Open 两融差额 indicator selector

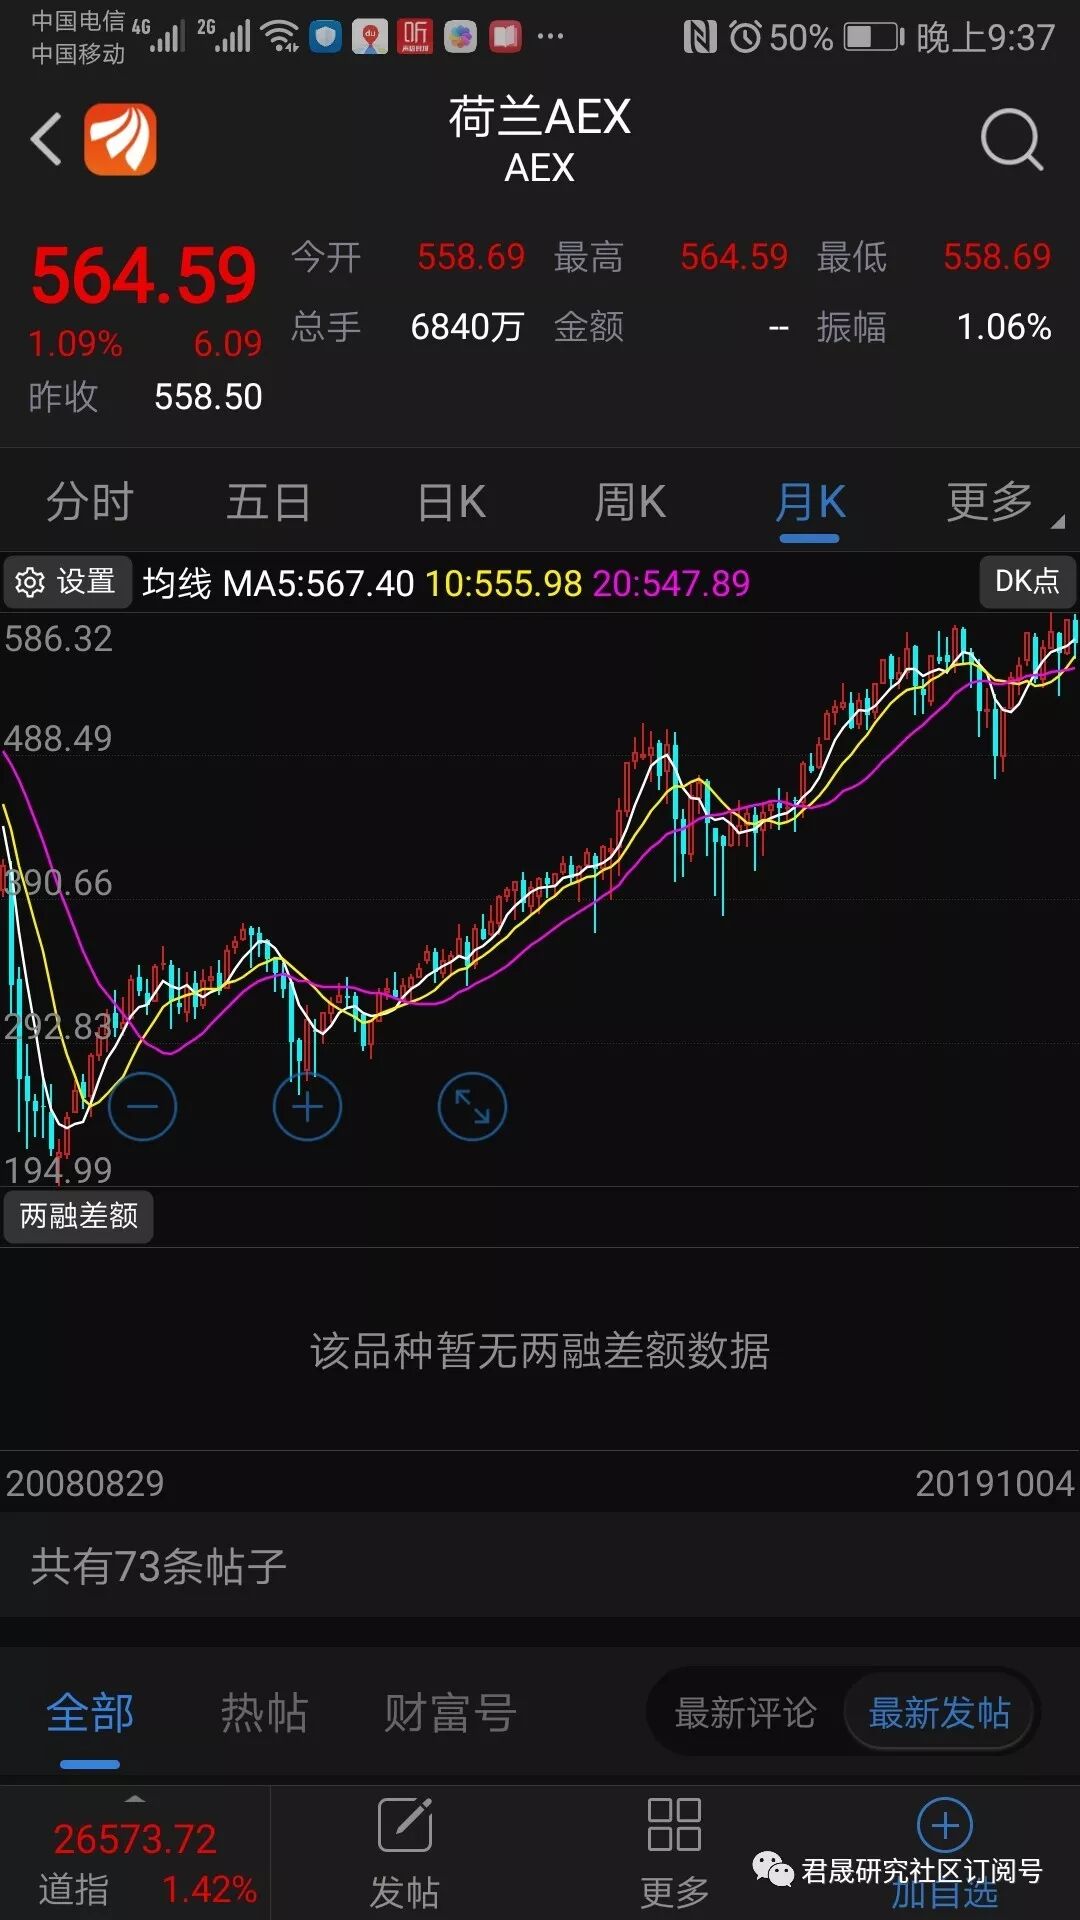coord(79,1216)
